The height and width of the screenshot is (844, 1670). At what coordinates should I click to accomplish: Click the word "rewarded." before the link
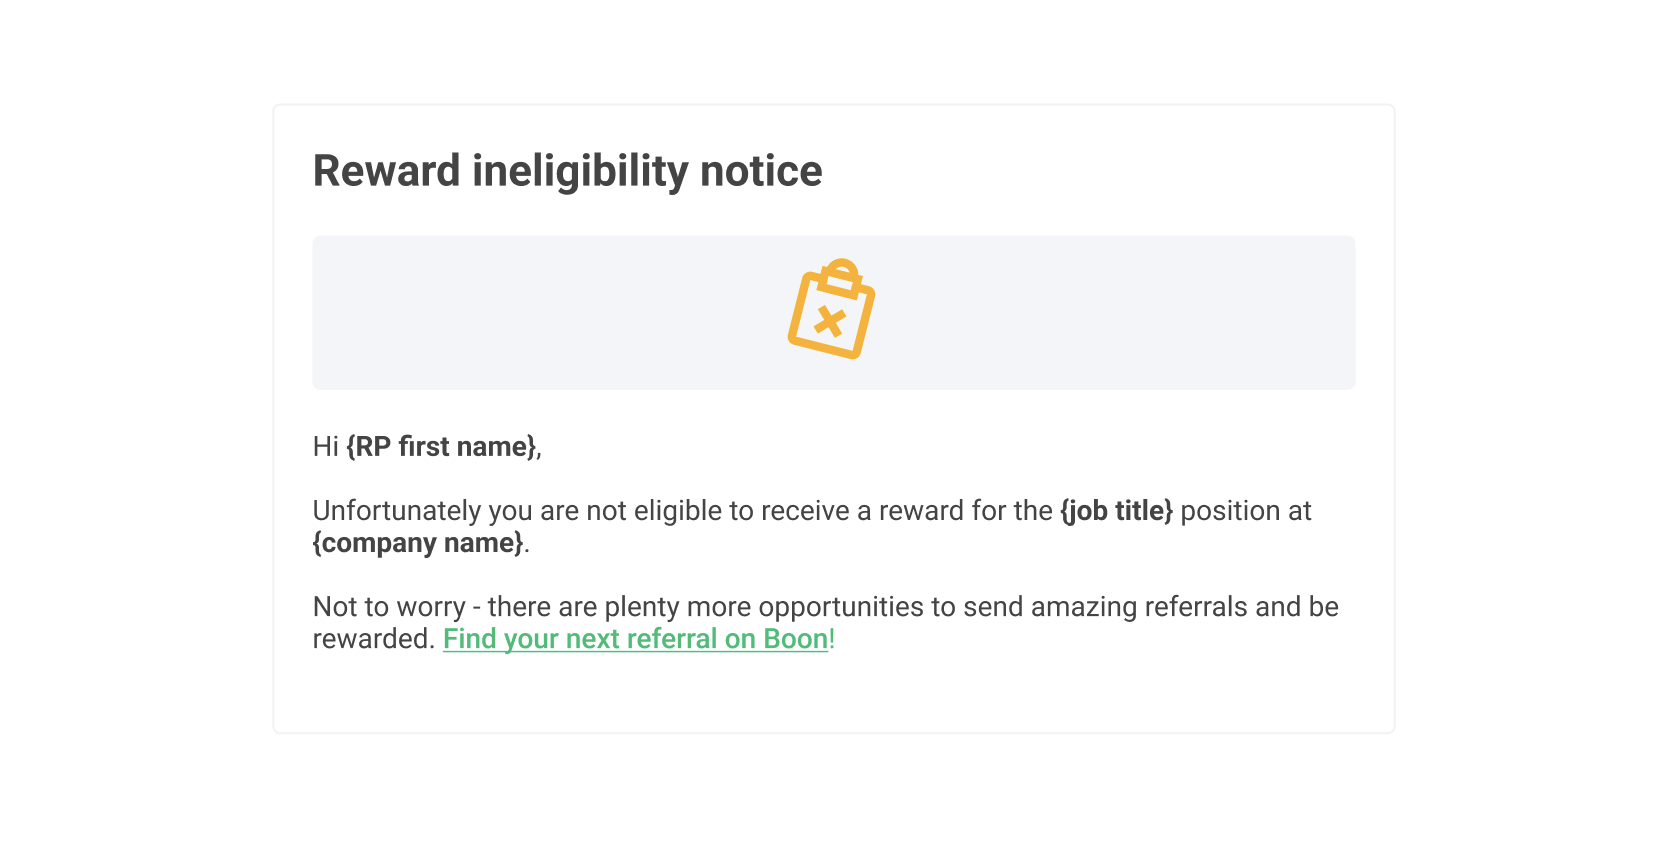point(374,639)
